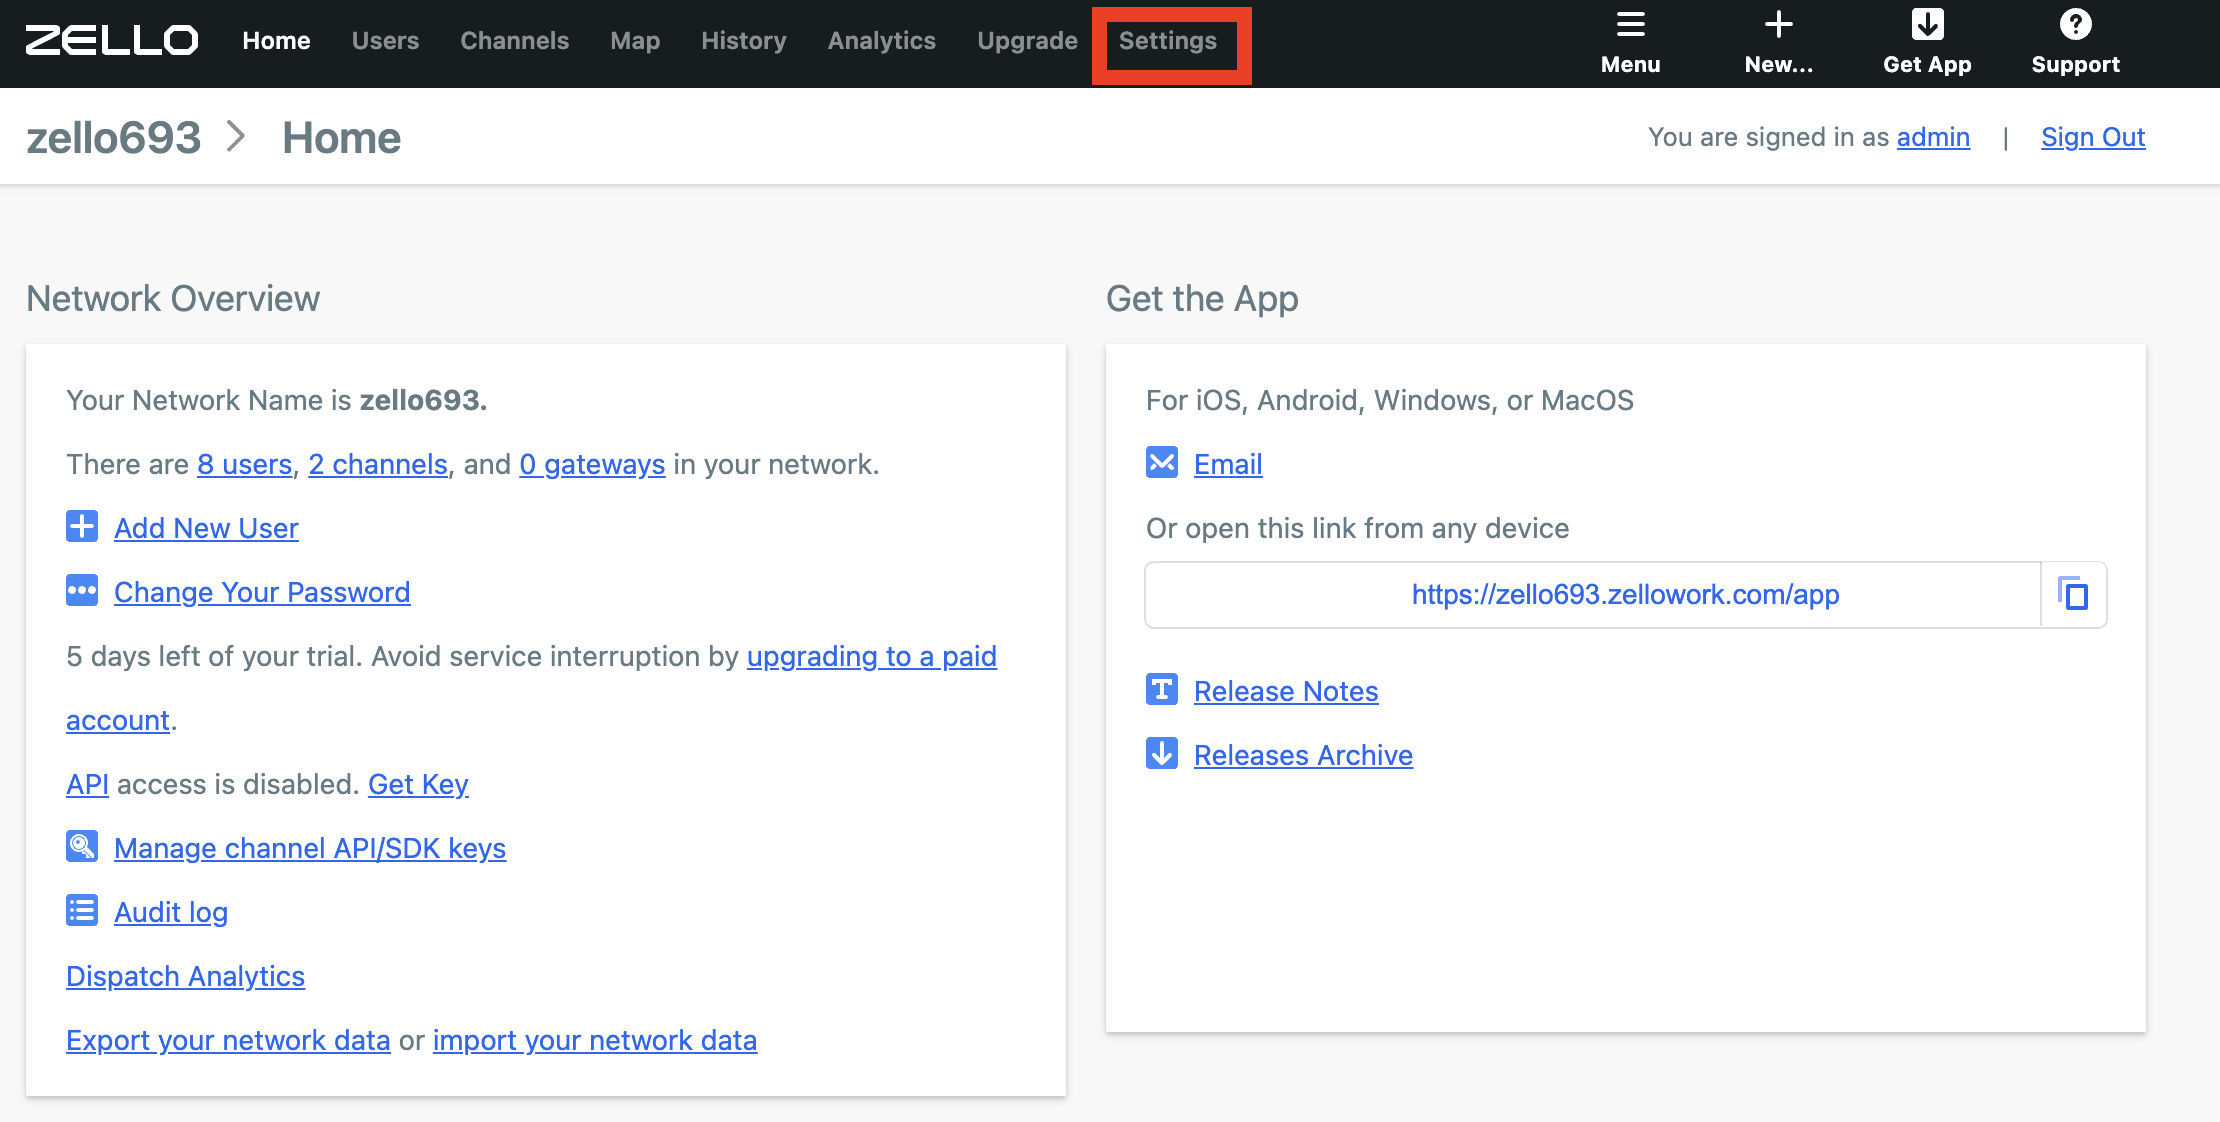This screenshot has height=1122, width=2220.
Task: Select the Upgrade tab
Action: pos(1027,41)
